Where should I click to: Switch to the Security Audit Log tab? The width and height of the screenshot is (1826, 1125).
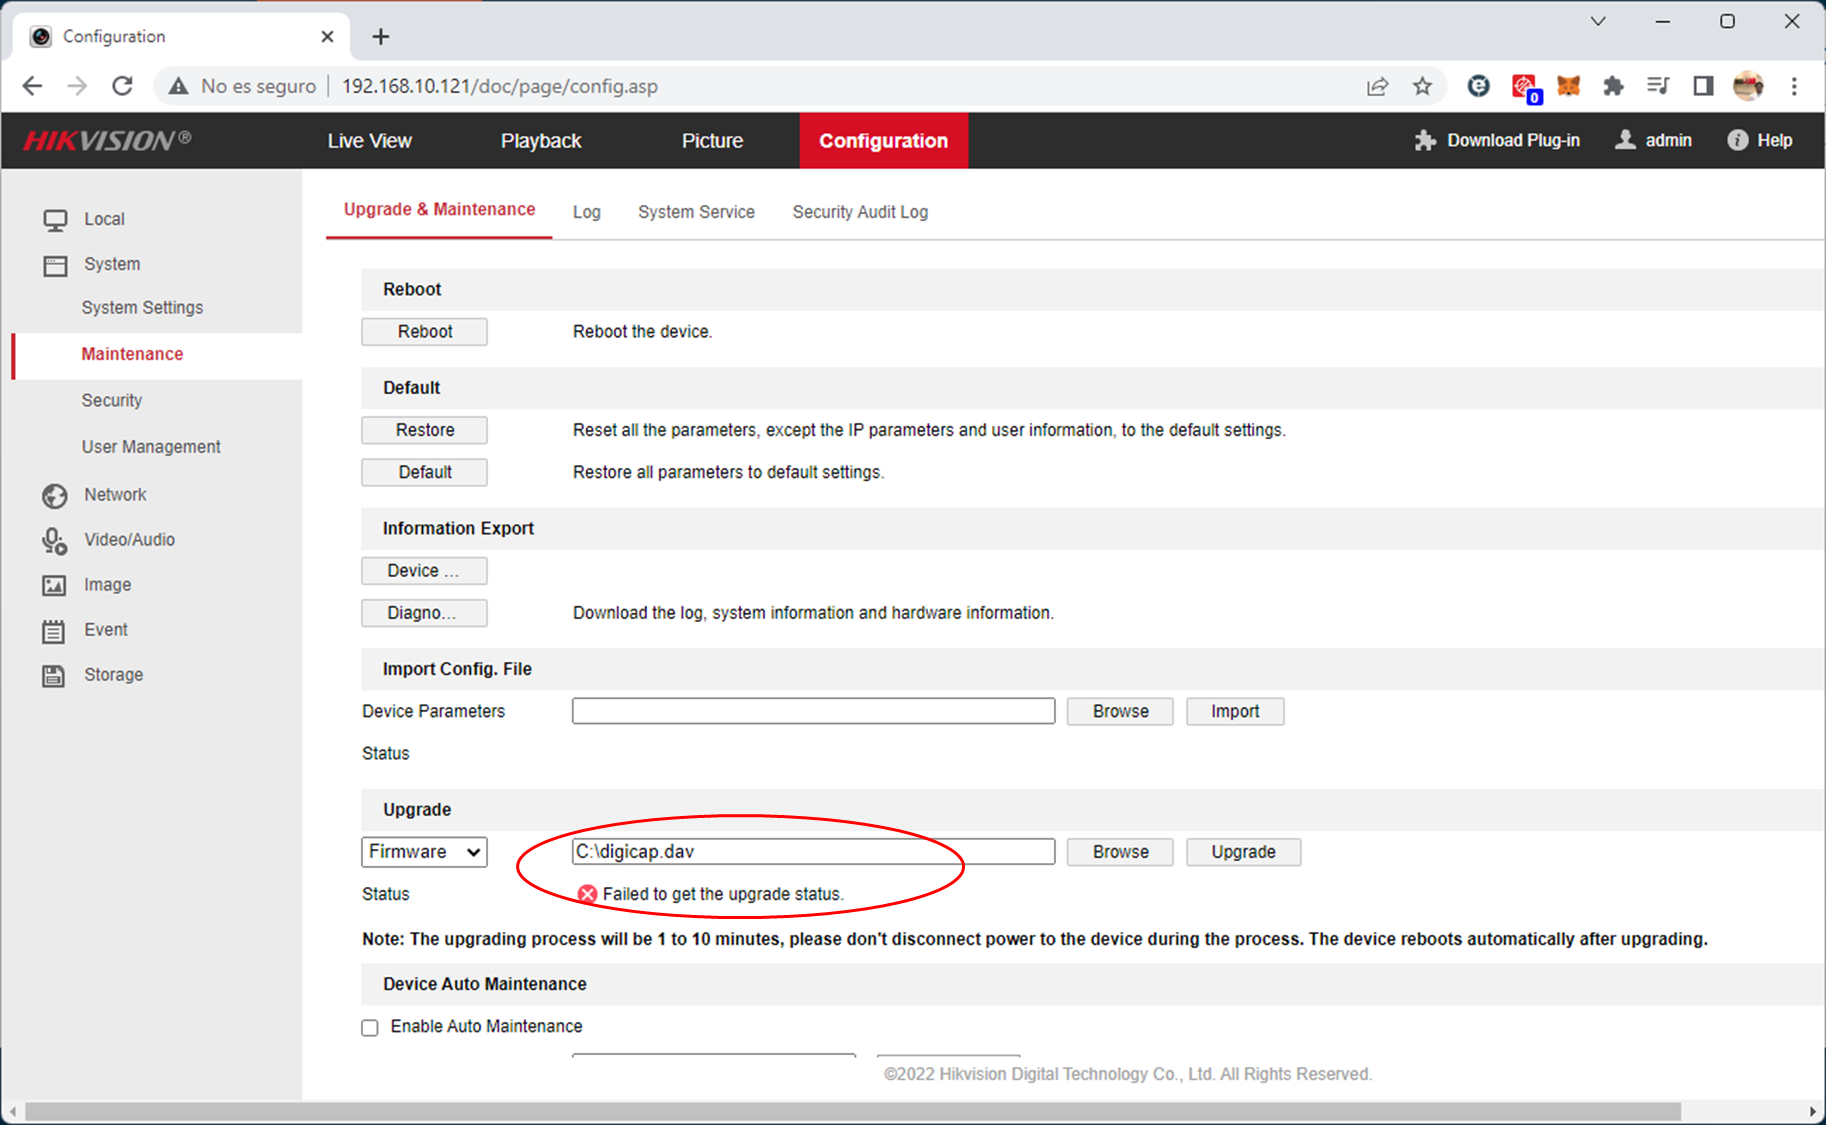[860, 212]
